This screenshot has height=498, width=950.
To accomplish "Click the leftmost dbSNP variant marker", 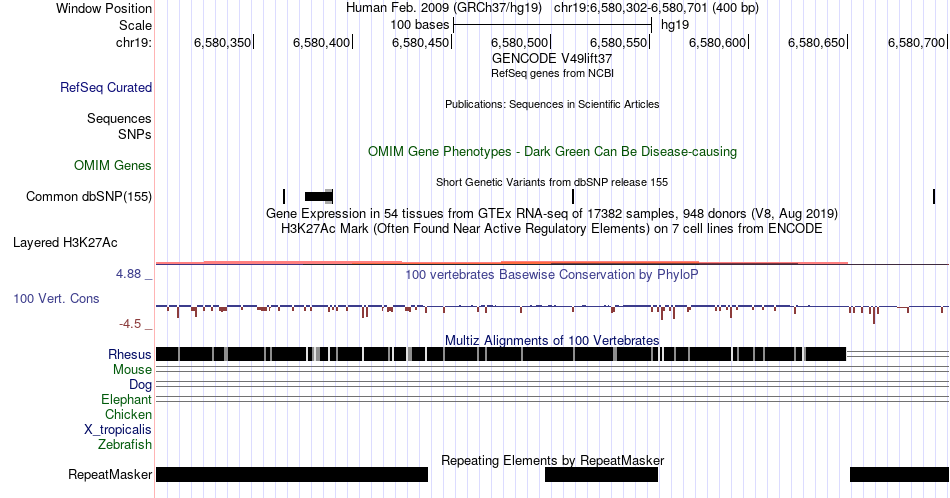I will (x=284, y=196).
